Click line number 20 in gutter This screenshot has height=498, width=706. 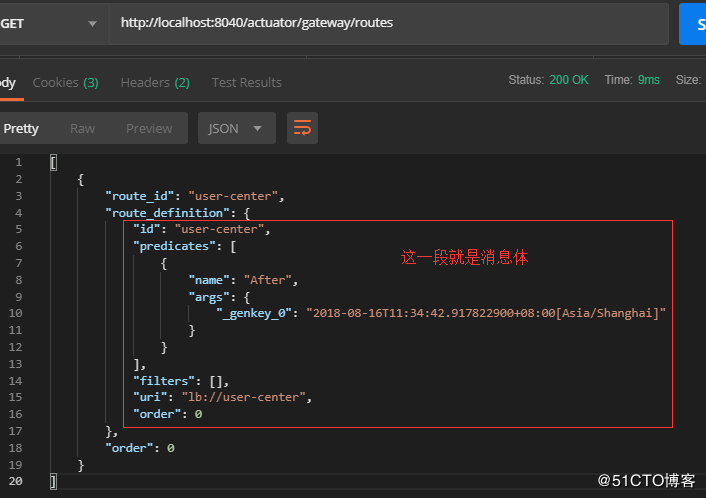[15, 481]
